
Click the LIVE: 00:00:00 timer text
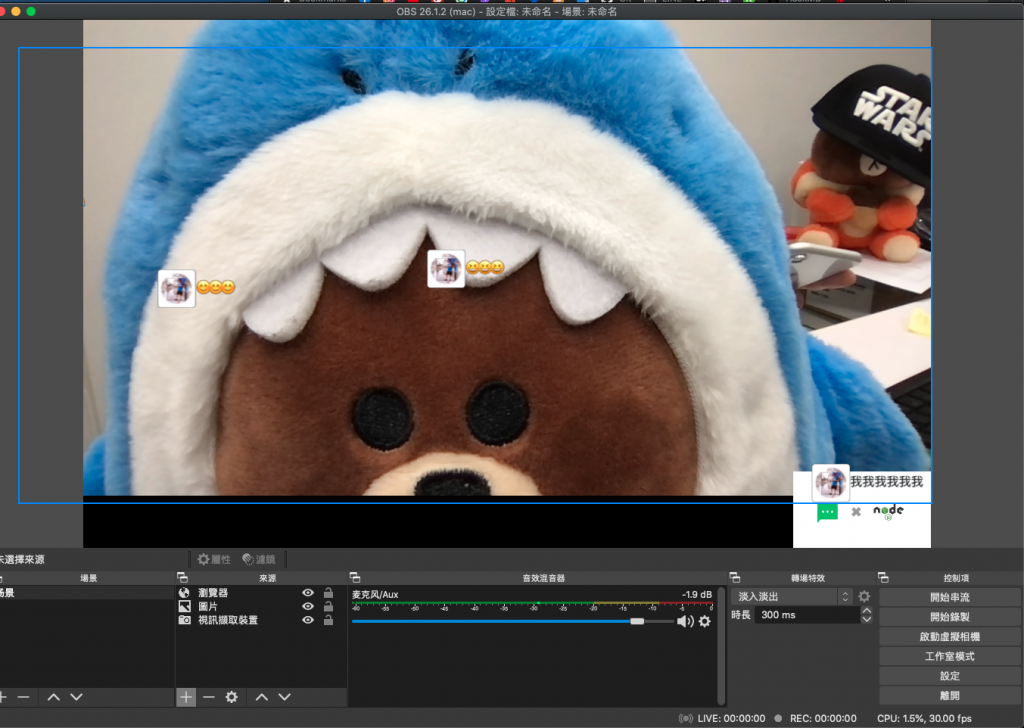(731, 718)
